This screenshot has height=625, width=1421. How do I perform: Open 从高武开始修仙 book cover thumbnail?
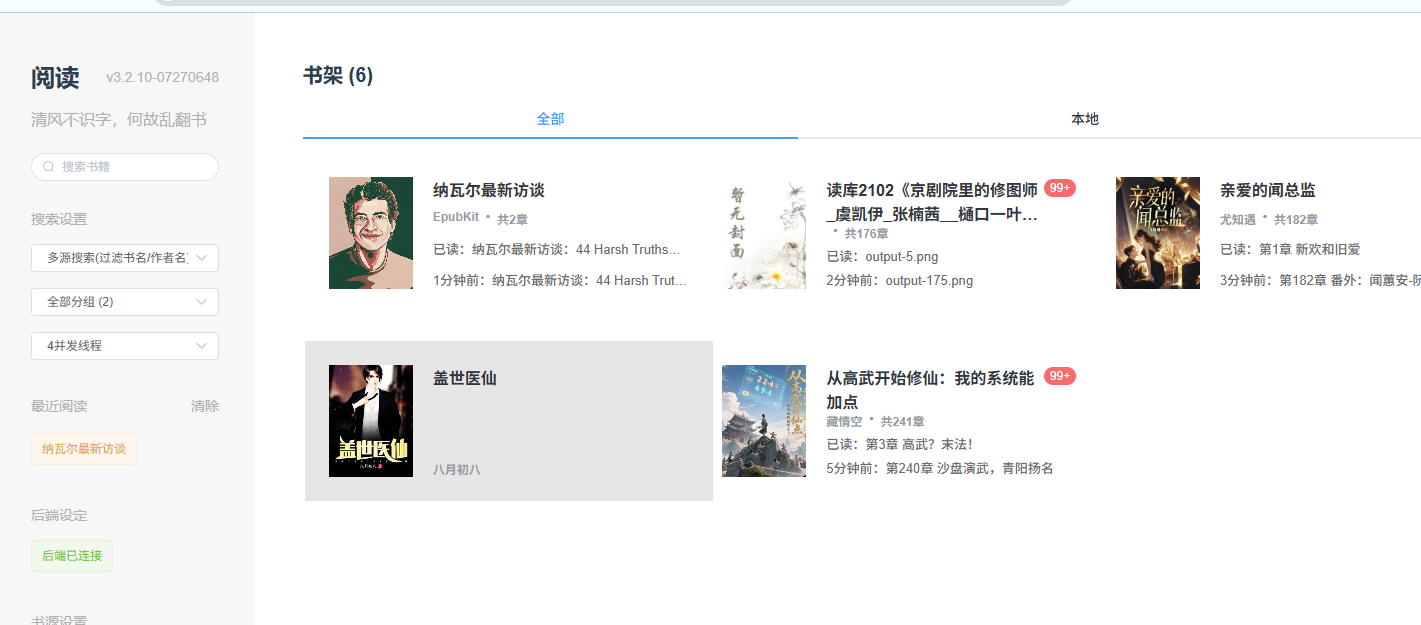[x=764, y=421]
